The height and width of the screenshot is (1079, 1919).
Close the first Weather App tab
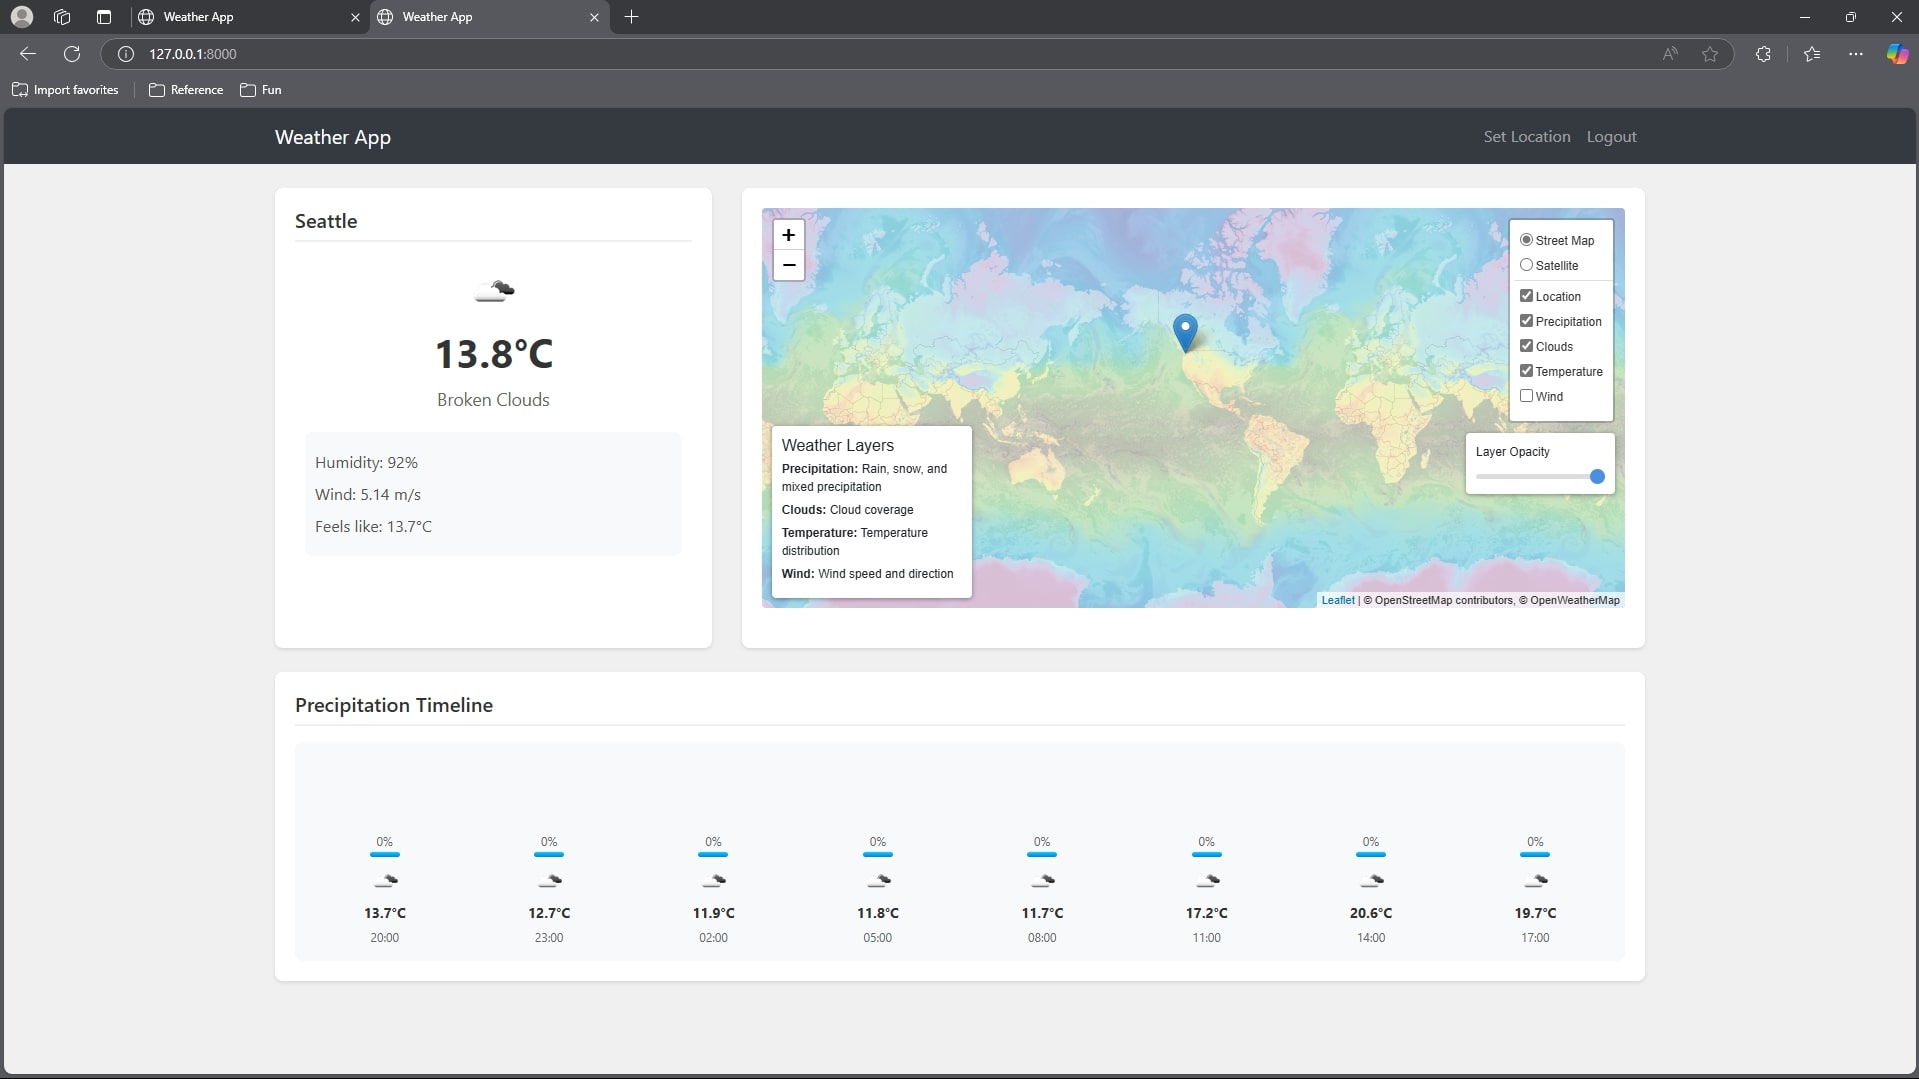(355, 17)
